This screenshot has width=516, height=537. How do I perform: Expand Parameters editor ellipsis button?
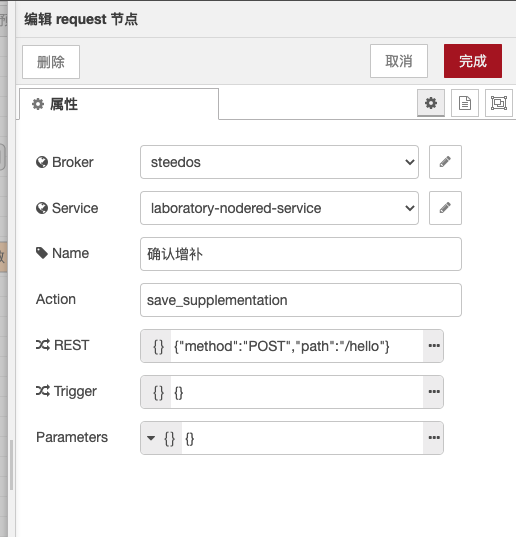coord(433,438)
